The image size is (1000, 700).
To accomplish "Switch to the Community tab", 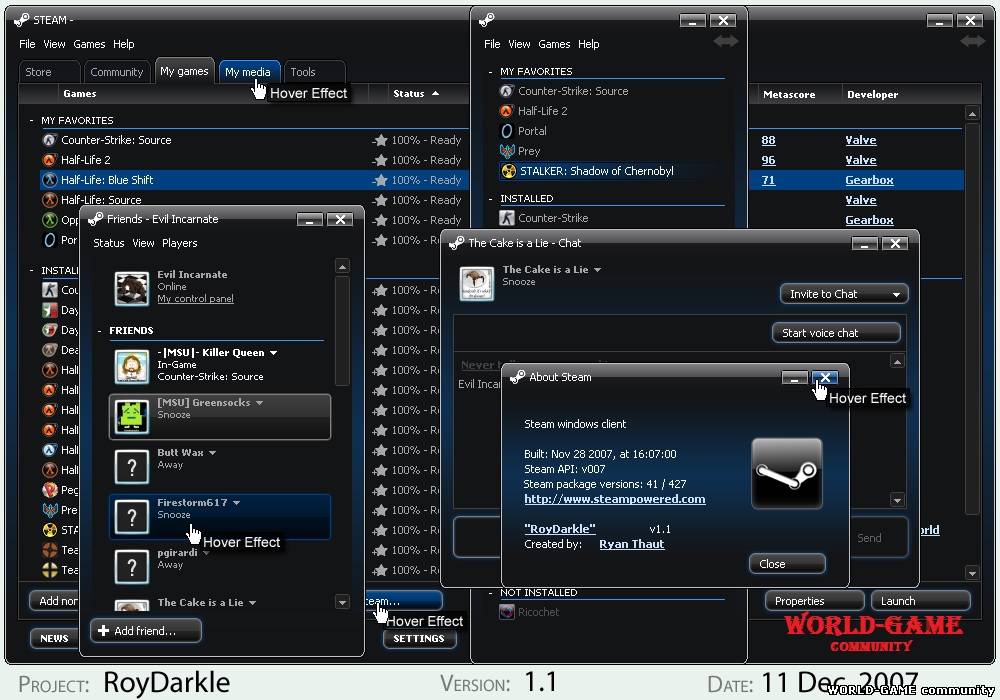I will (x=117, y=72).
